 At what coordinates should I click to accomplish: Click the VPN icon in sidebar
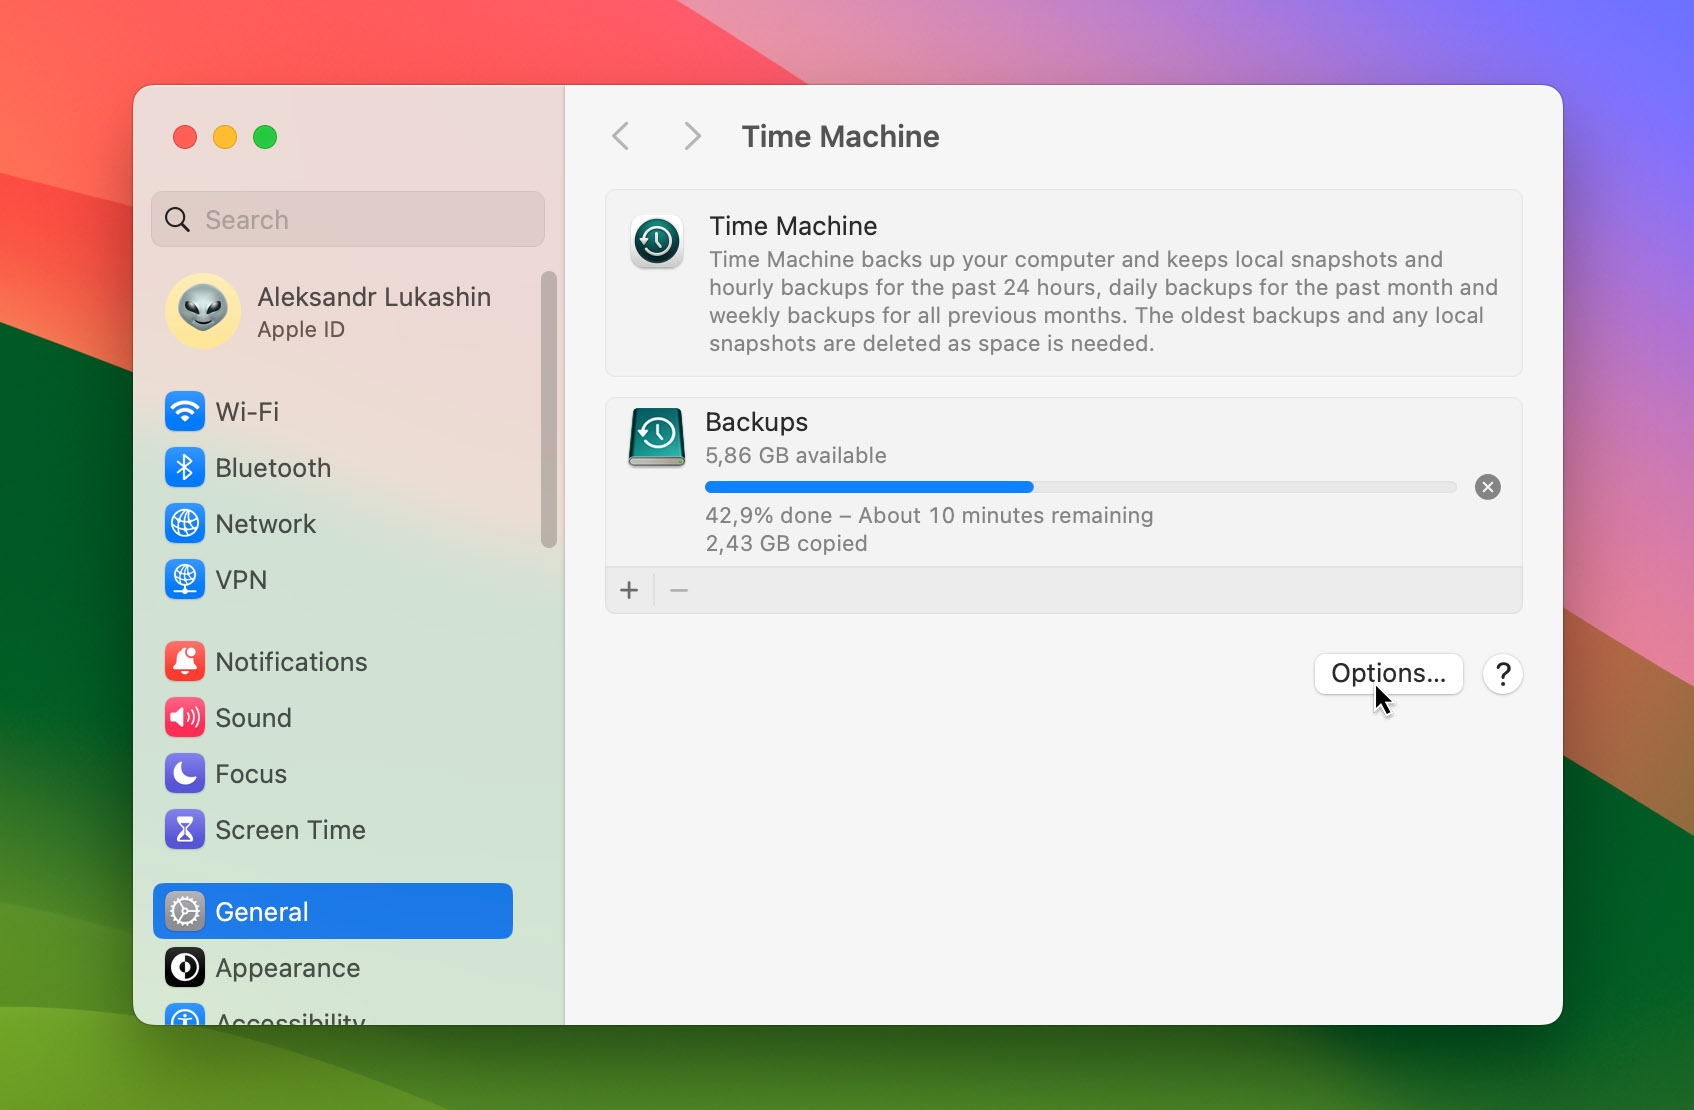pos(185,579)
